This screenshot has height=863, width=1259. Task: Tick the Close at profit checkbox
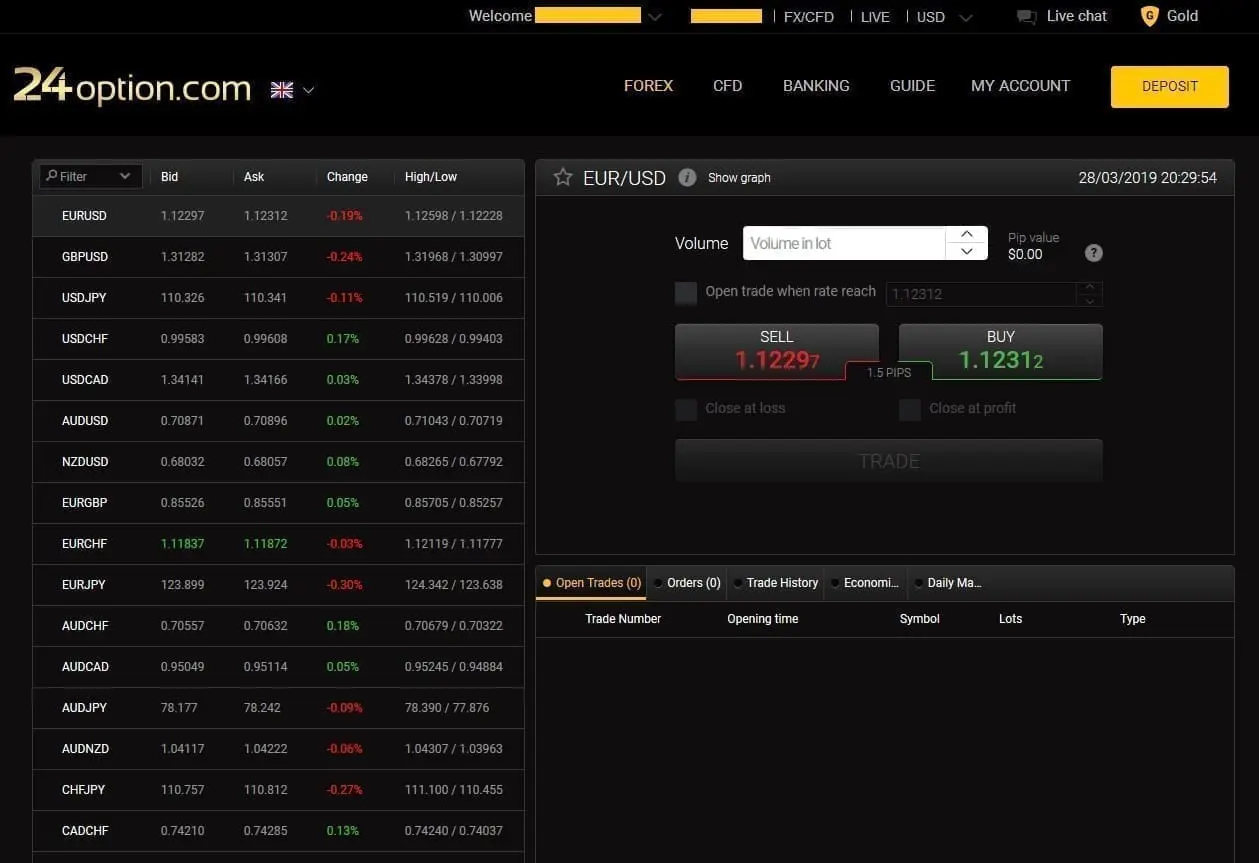(x=910, y=409)
